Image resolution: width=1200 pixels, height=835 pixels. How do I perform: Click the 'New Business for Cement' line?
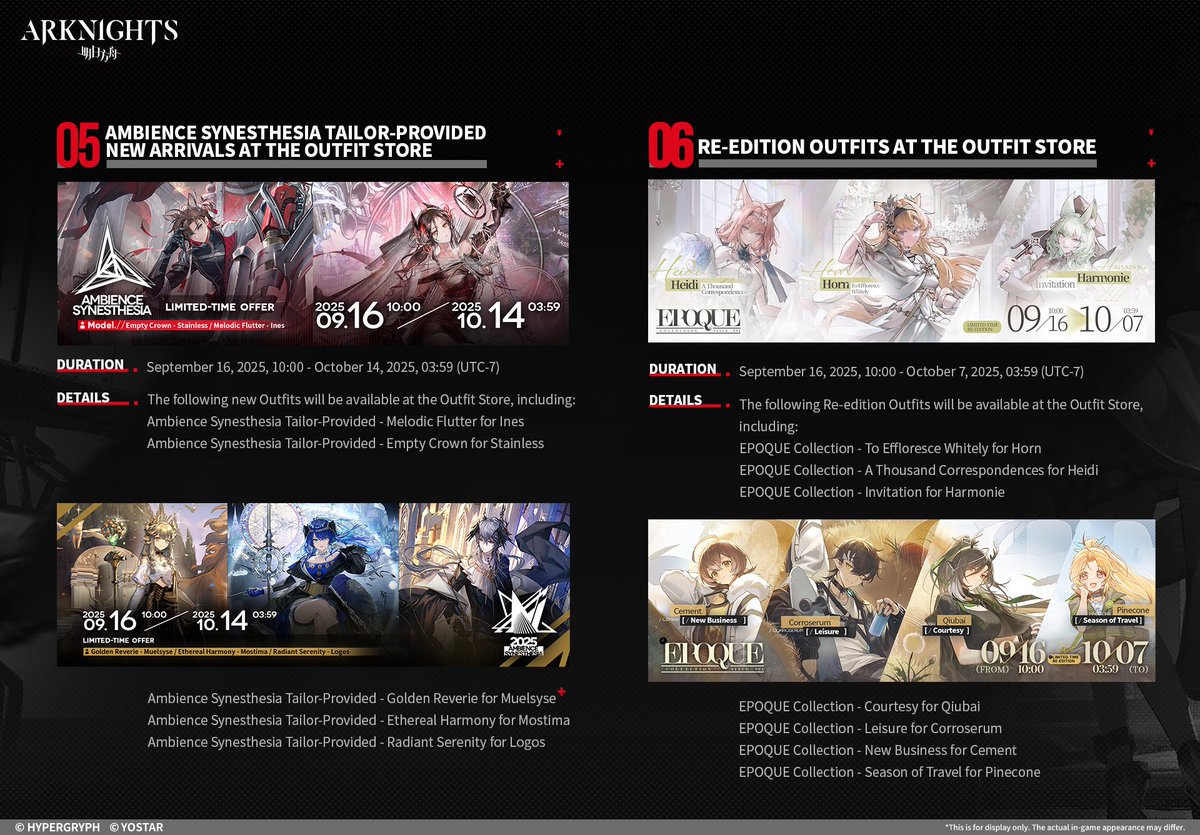pos(878,750)
